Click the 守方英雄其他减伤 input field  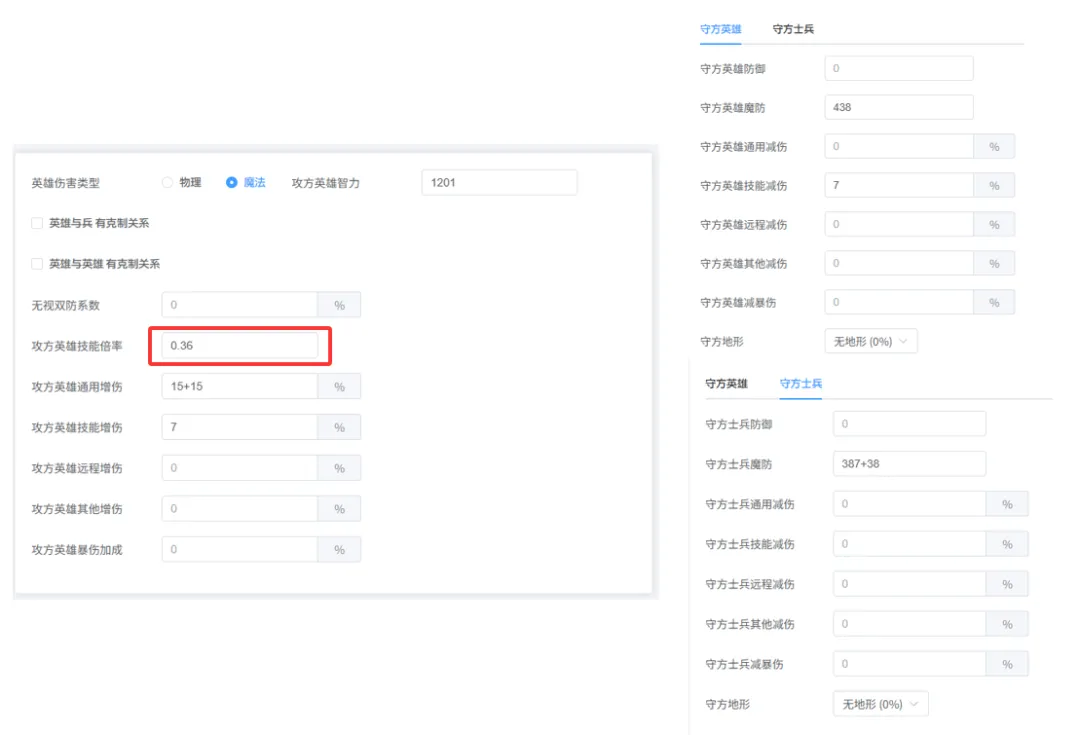pyautogui.click(x=899, y=263)
